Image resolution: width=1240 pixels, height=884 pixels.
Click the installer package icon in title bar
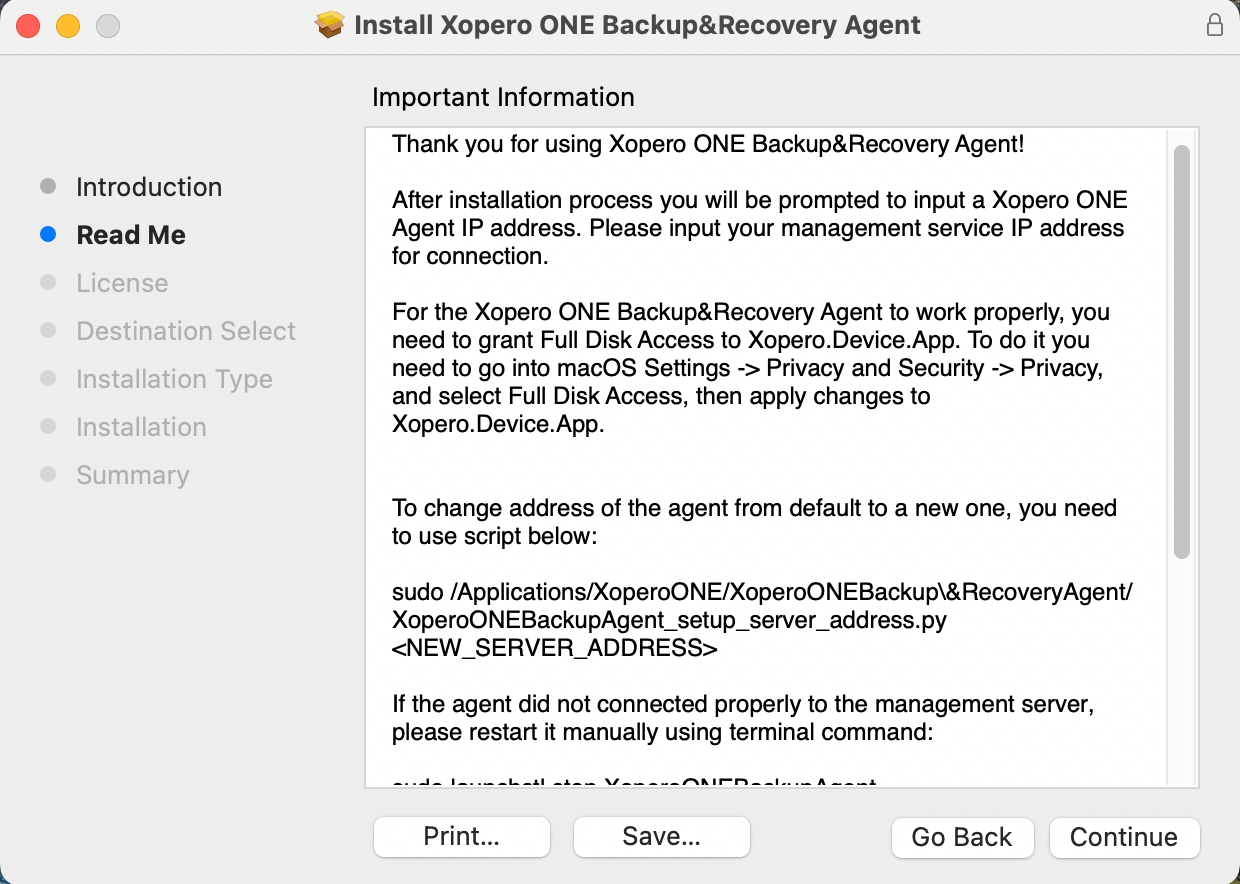[x=330, y=25]
